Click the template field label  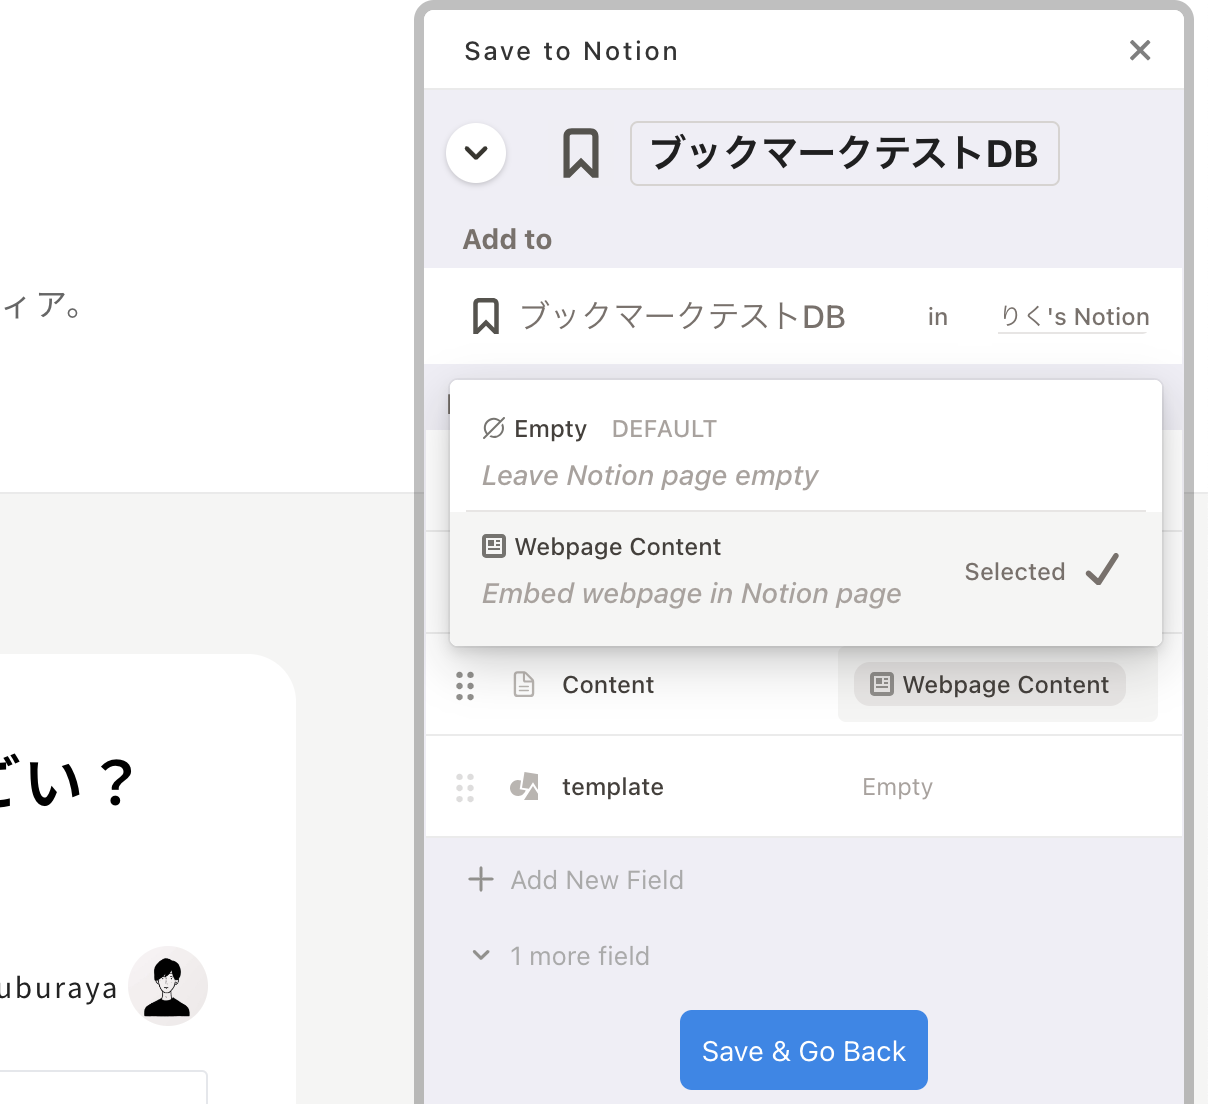[613, 787]
